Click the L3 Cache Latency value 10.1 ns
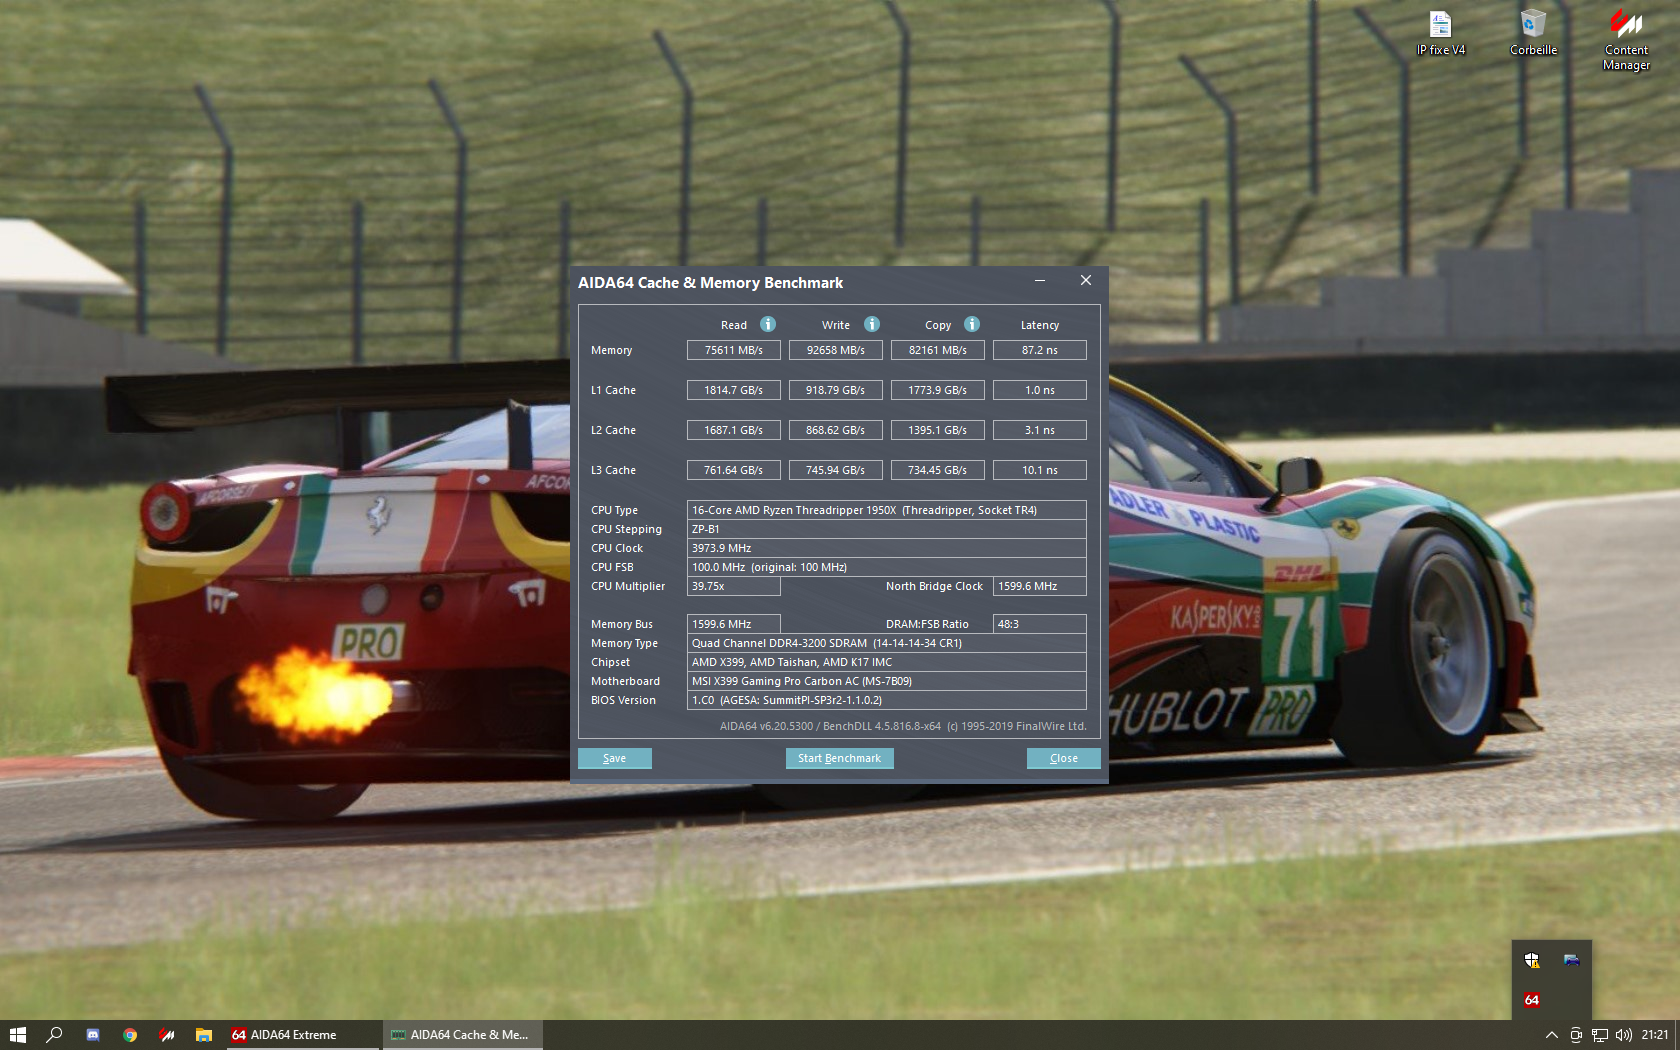Viewport: 1680px width, 1050px height. tap(1040, 470)
